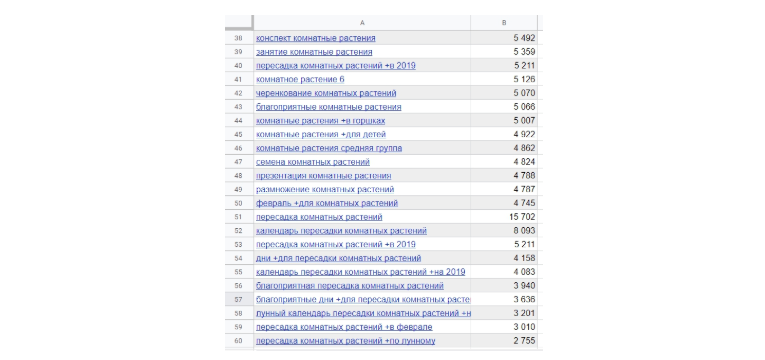Open link 'дни +для пересадки комнатных растений'
Viewport: 765px width, 360px height.
tap(339, 258)
